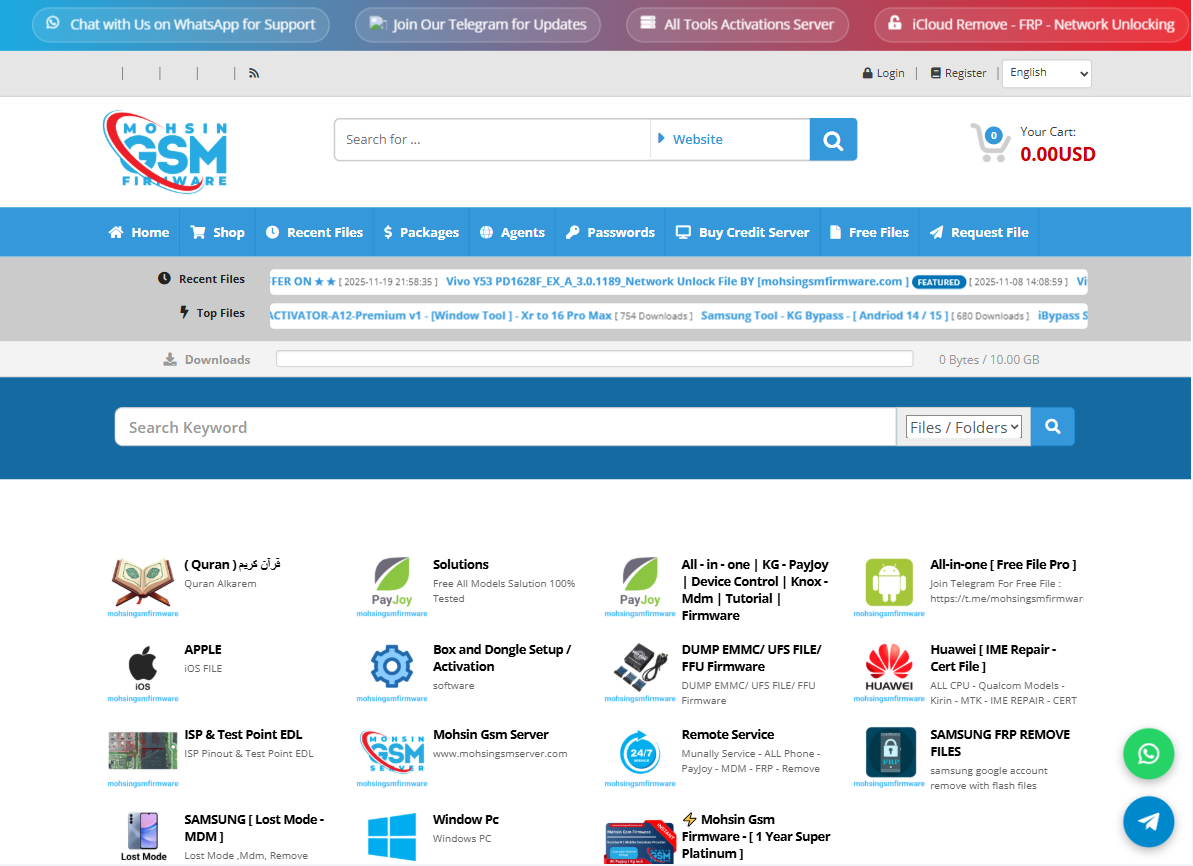The height and width of the screenshot is (866, 1193).
Task: Click the Downloads quota progress bar
Action: [x=594, y=359]
